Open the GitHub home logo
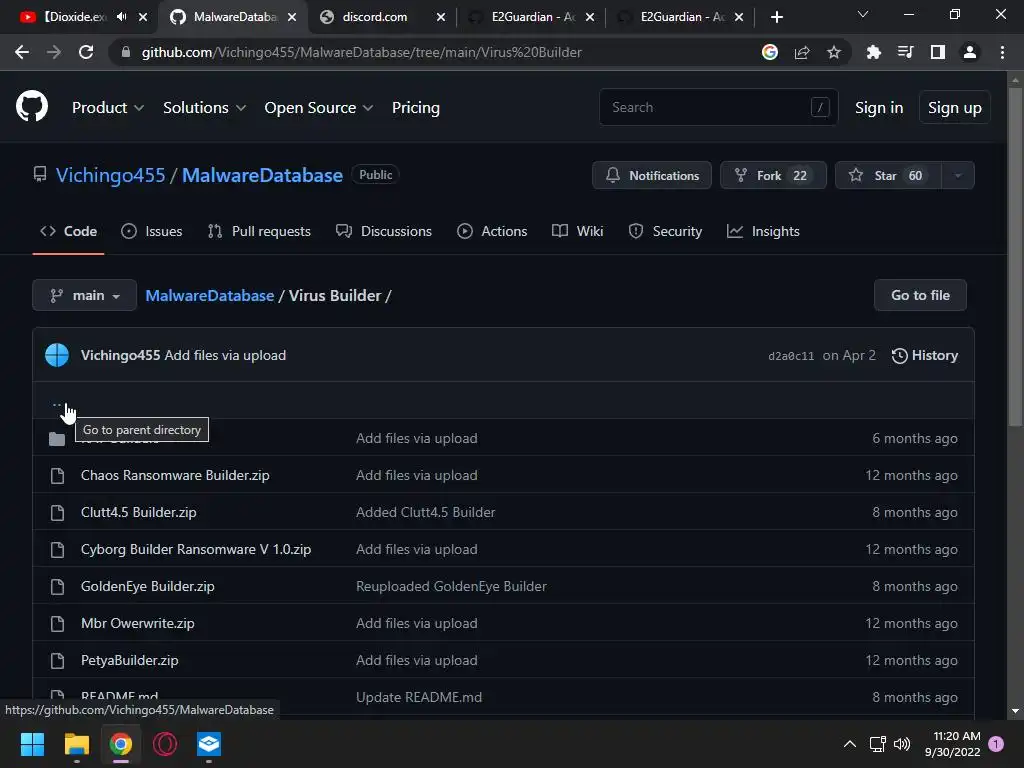 pyautogui.click(x=31, y=107)
